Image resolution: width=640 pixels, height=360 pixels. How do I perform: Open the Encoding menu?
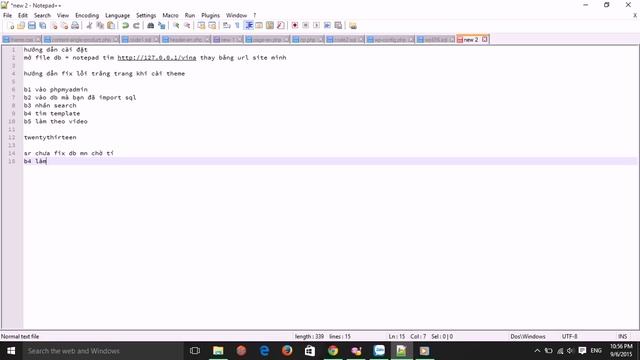(x=87, y=16)
